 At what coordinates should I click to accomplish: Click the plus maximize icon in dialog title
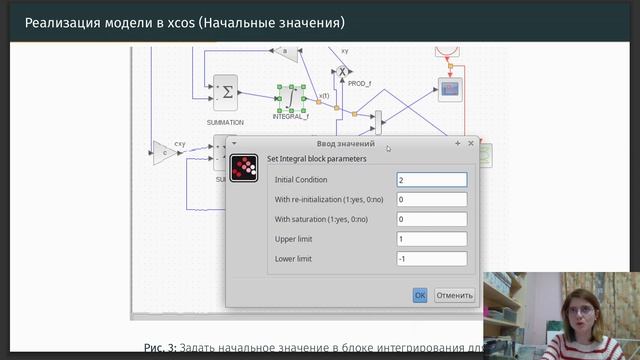[458, 143]
